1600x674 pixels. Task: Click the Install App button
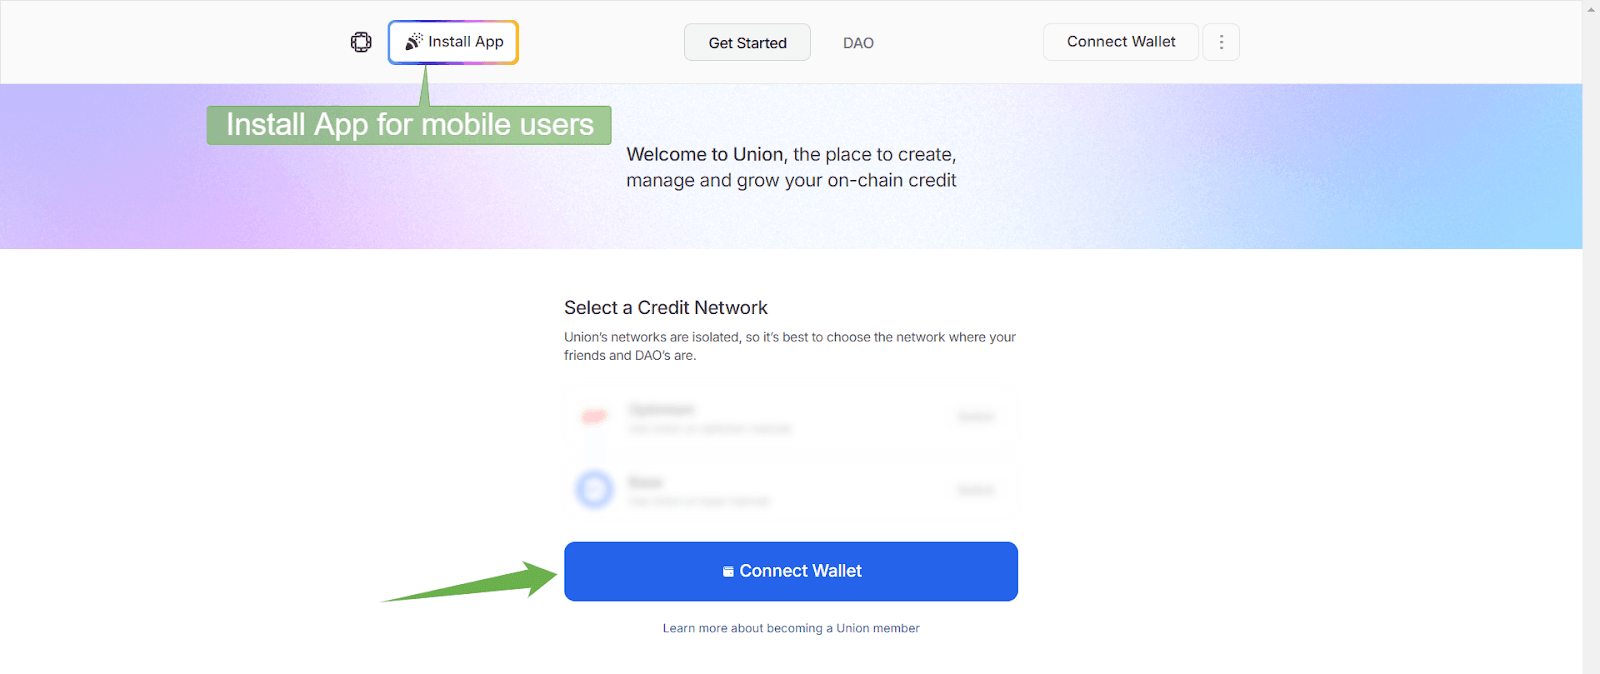click(453, 42)
